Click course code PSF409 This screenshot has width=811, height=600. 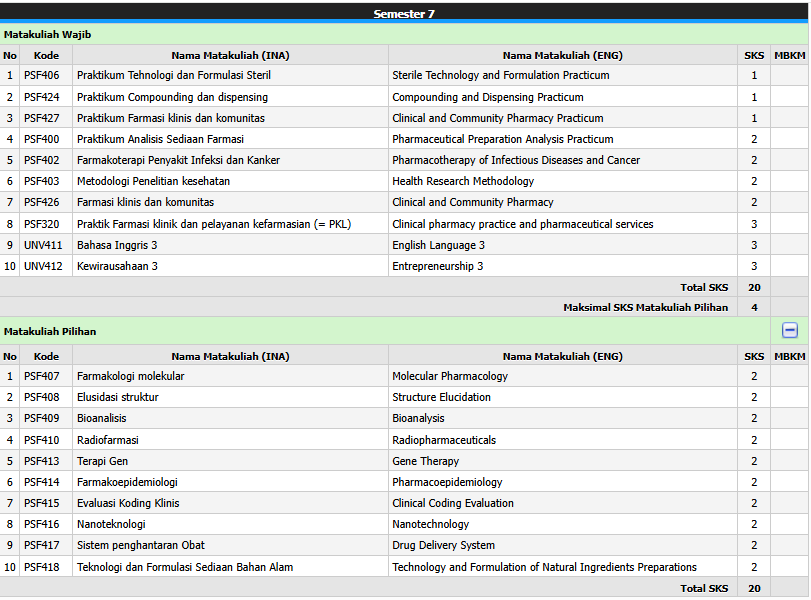coord(41,418)
